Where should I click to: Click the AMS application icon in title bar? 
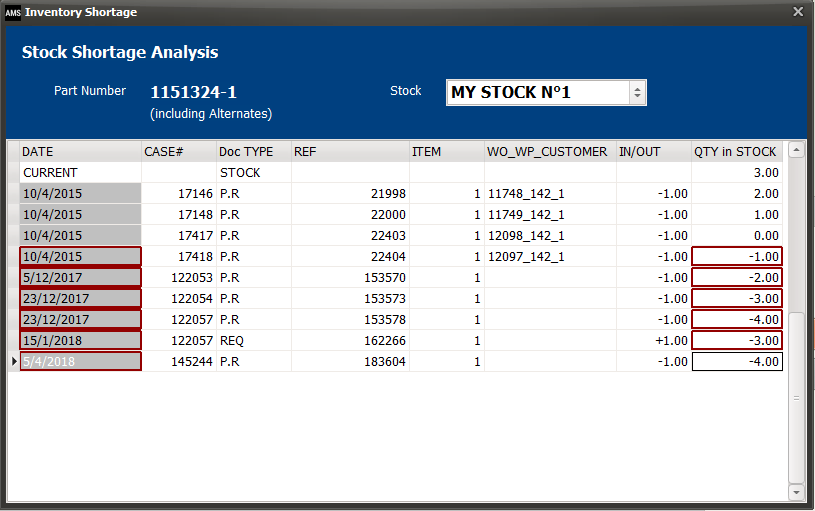click(12, 12)
